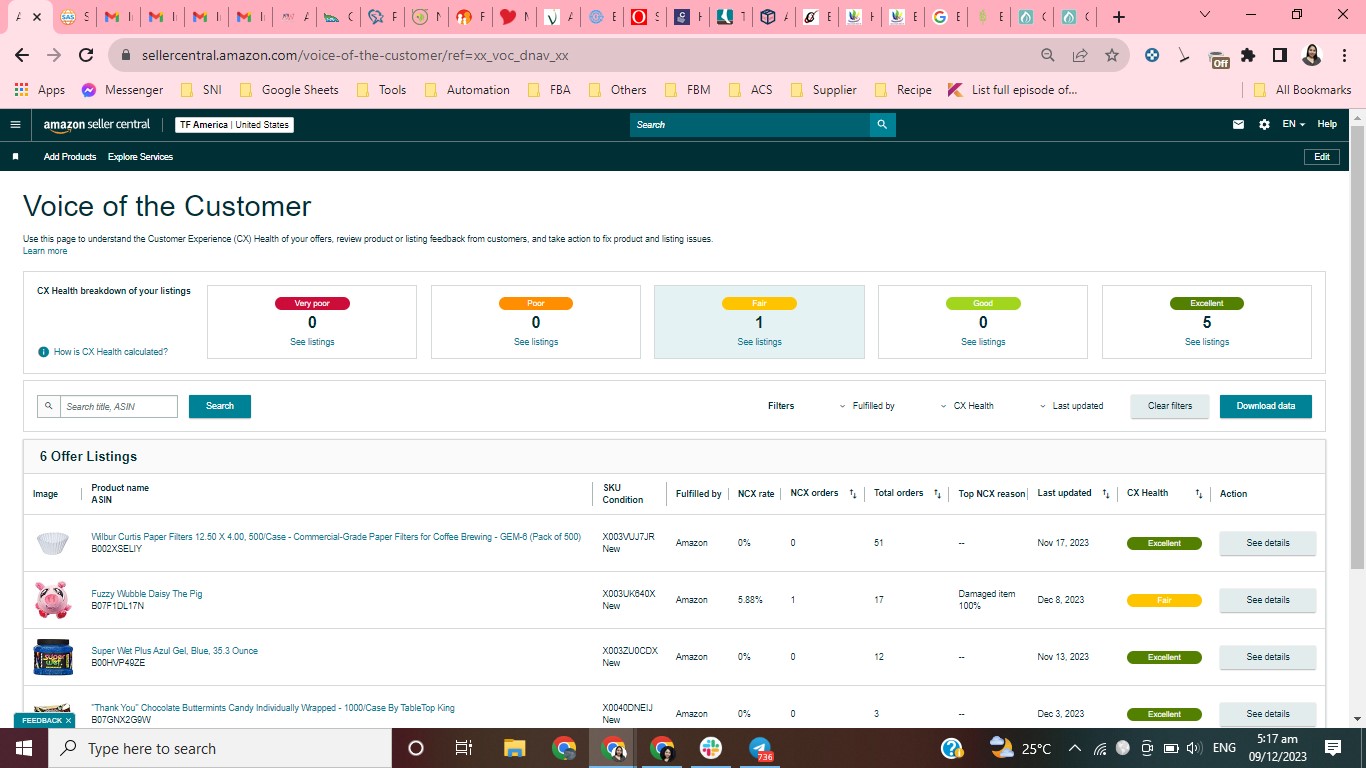Open the Seller Central hamburger menu
Screen dimensions: 1366x768
click(15, 125)
